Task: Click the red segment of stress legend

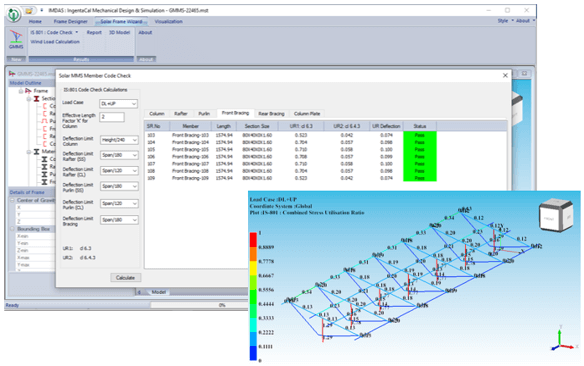Action: pos(253,240)
